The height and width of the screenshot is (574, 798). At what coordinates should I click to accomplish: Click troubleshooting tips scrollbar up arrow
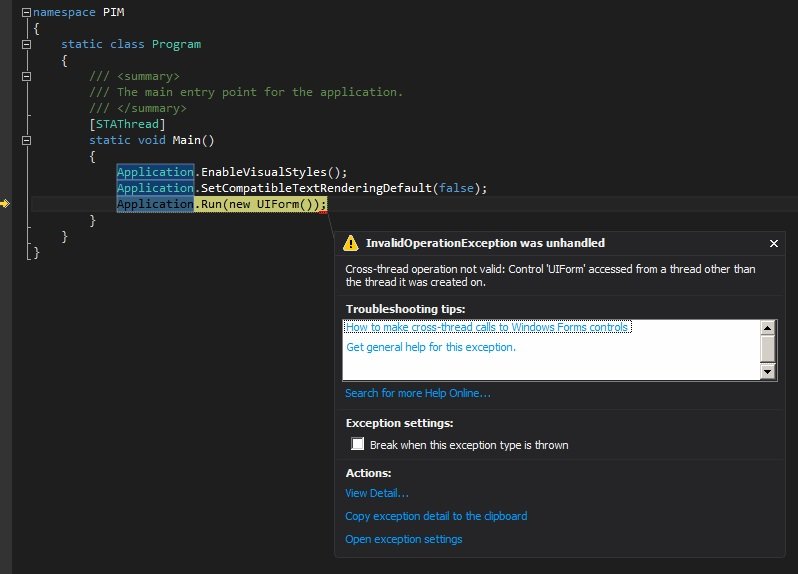click(767, 327)
